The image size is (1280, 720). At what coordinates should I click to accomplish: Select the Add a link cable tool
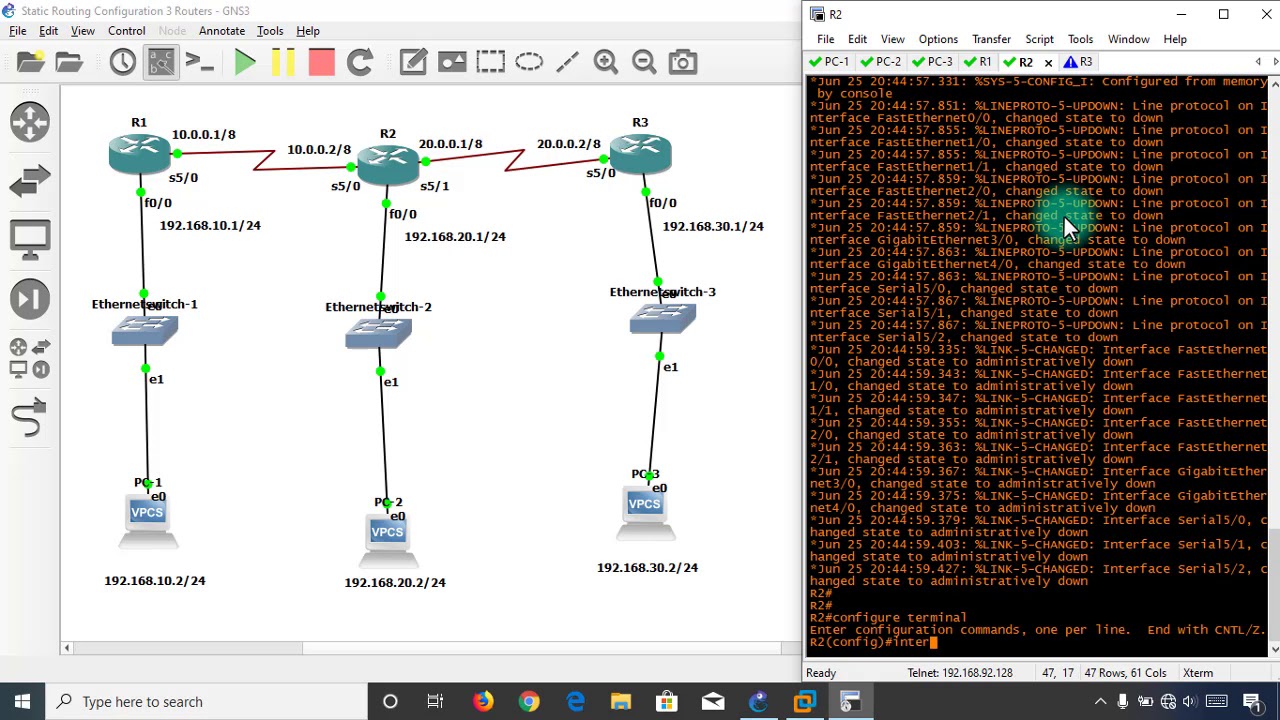[30, 417]
